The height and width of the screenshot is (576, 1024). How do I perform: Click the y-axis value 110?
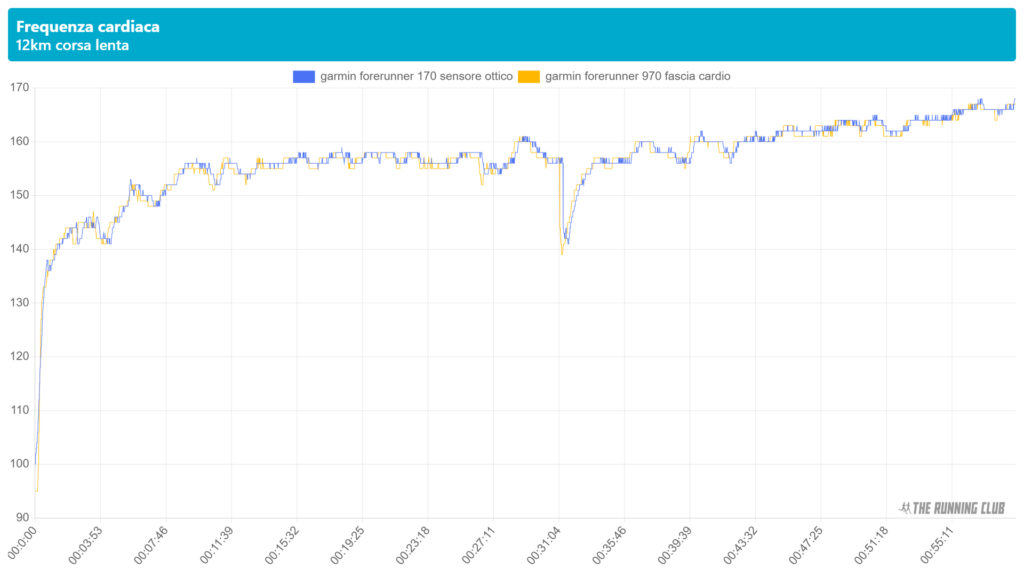pyautogui.click(x=20, y=410)
